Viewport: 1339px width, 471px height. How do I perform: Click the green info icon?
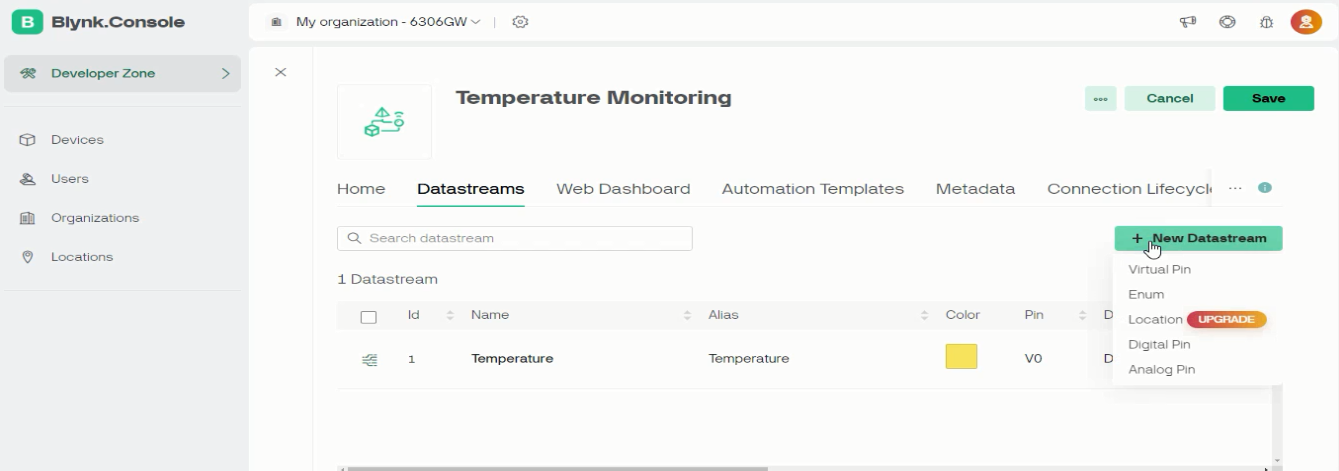(1265, 188)
